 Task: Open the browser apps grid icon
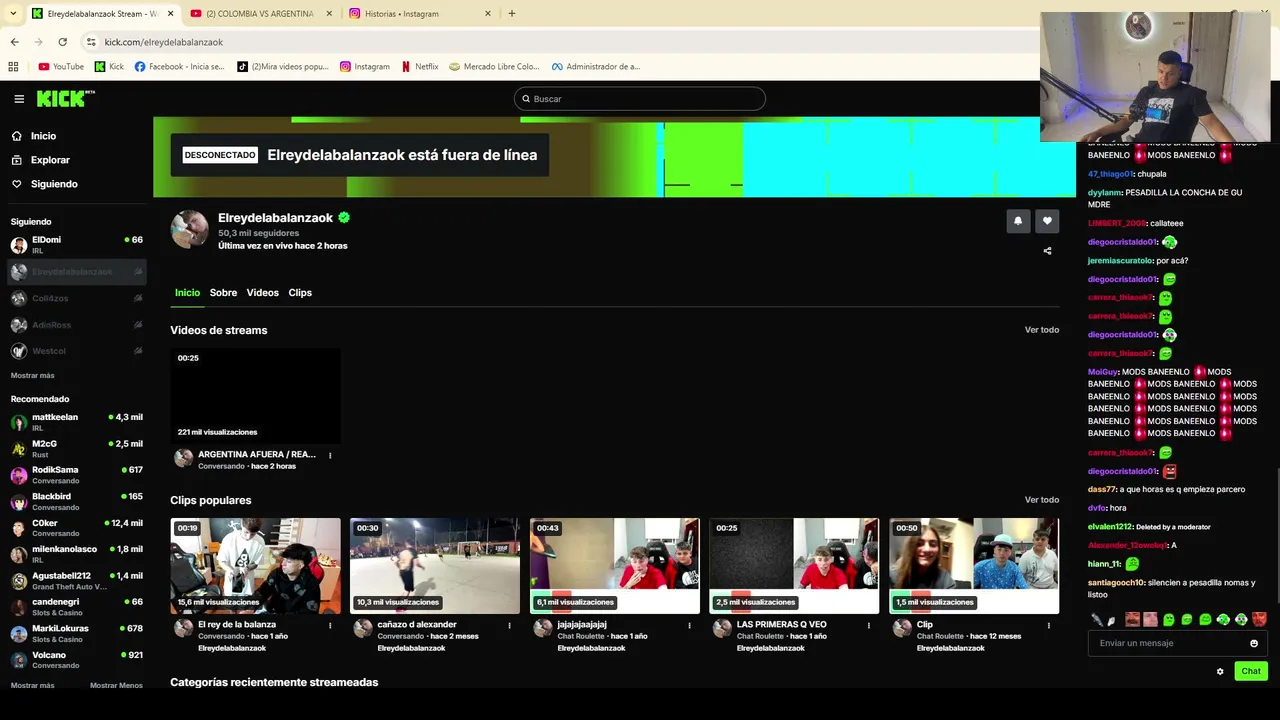pyautogui.click(x=13, y=67)
